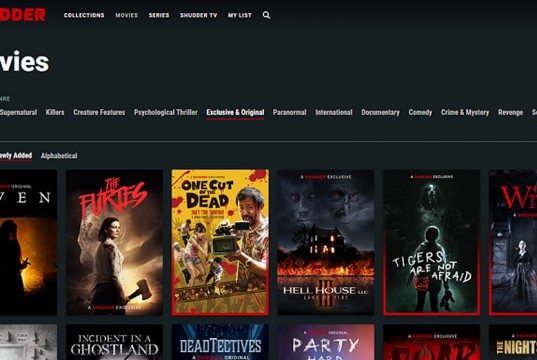Open Incident in a Ghostland poster
This screenshot has height=360, width=537.
click(x=114, y=342)
